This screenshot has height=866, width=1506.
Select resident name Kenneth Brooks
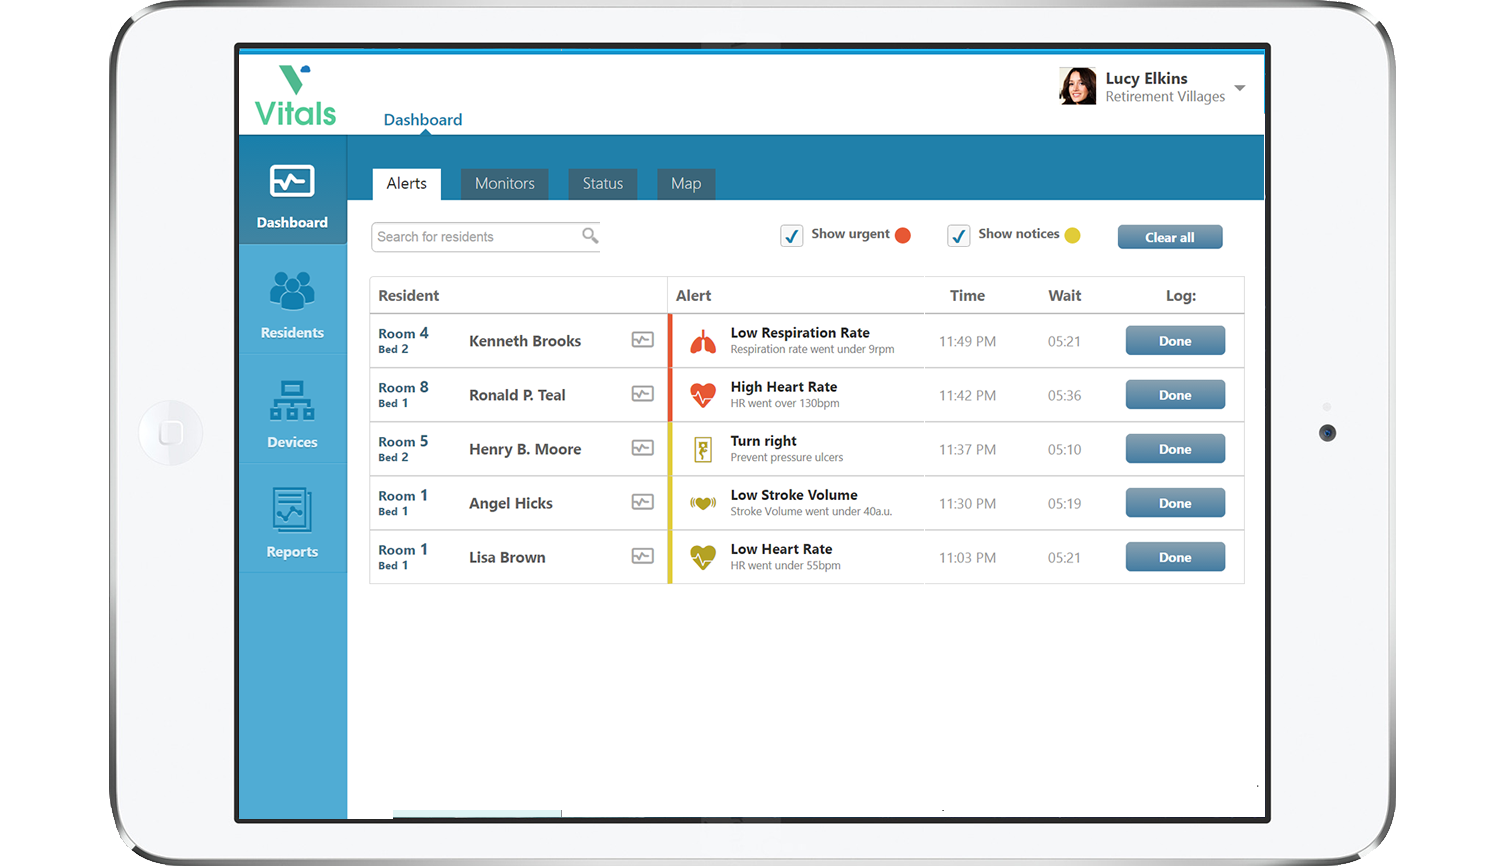click(x=525, y=341)
